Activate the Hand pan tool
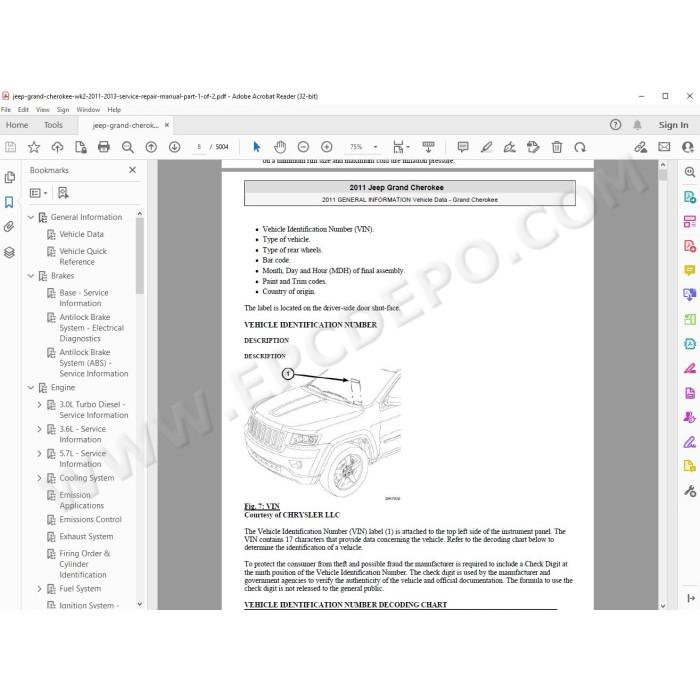The width and height of the screenshot is (700, 700). 280,147
